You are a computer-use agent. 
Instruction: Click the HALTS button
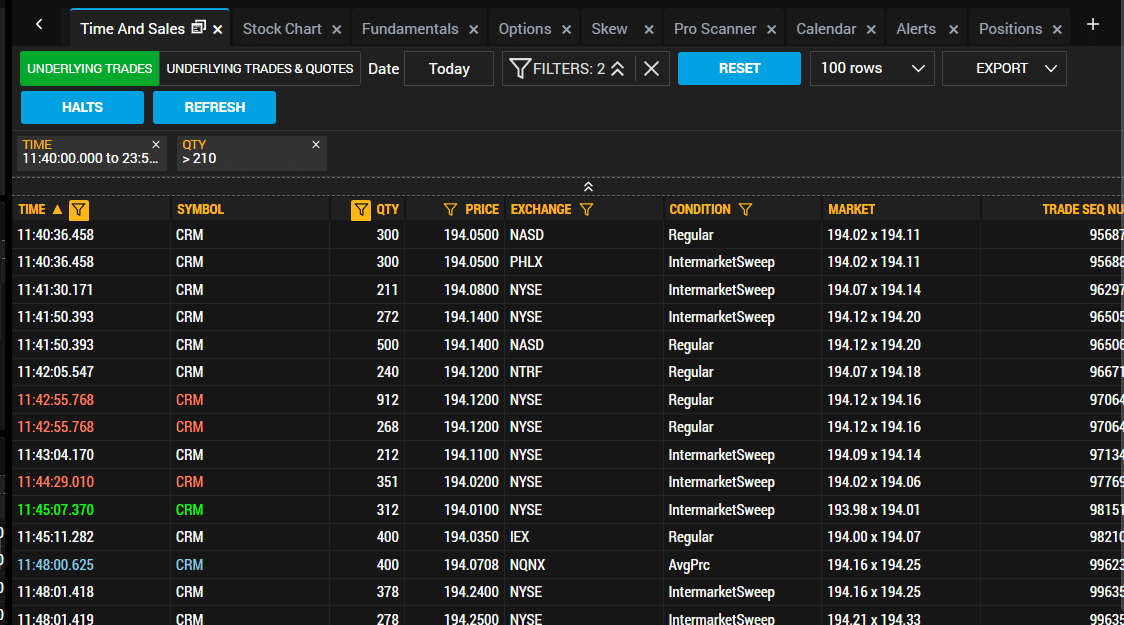tap(82, 108)
